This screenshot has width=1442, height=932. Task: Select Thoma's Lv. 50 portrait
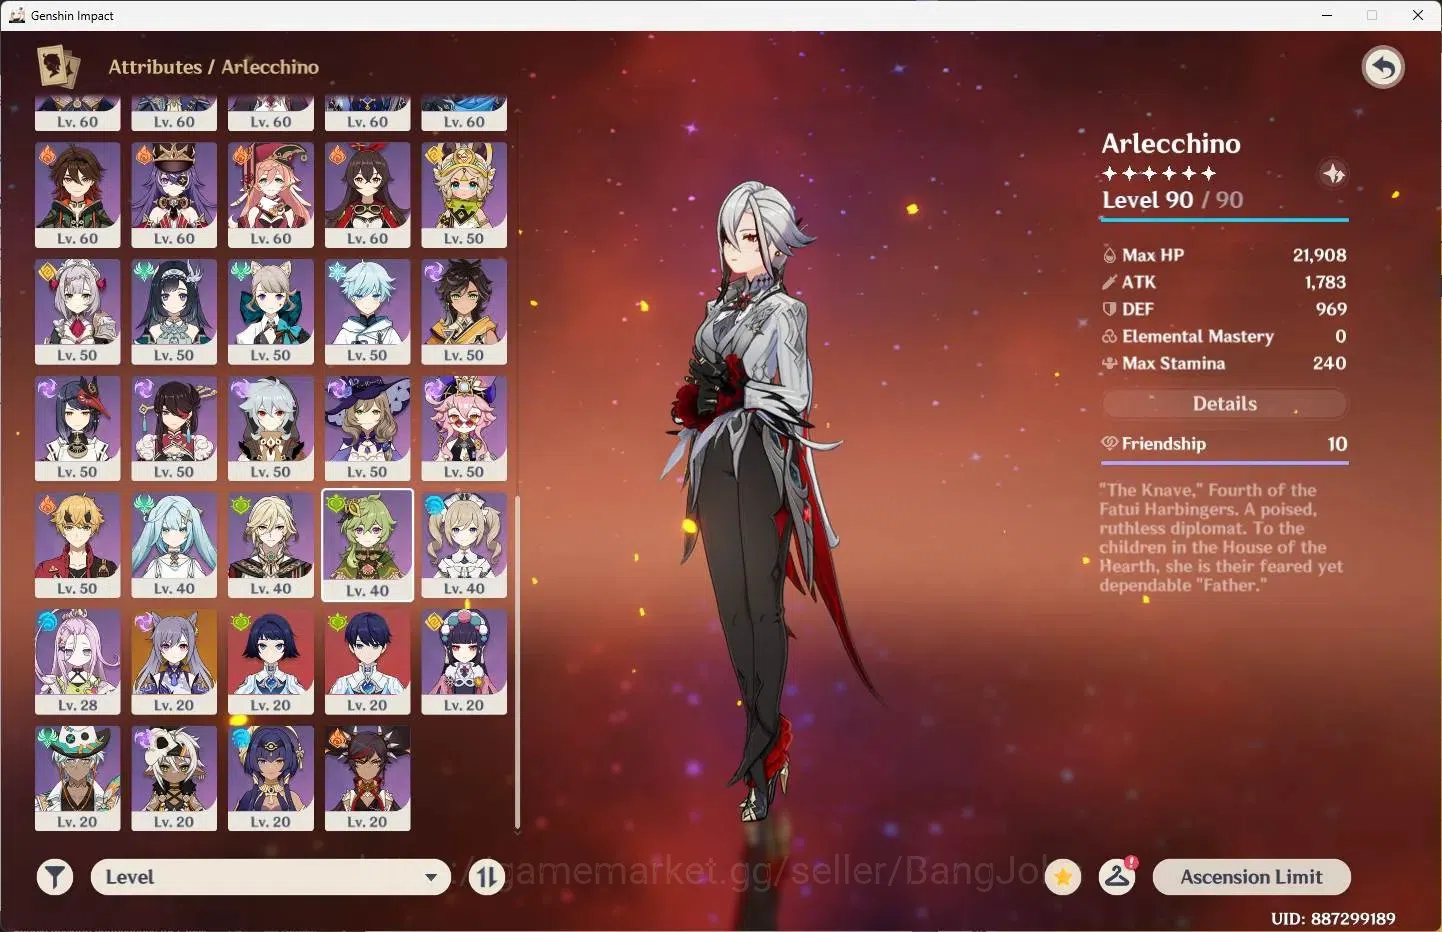pos(77,546)
